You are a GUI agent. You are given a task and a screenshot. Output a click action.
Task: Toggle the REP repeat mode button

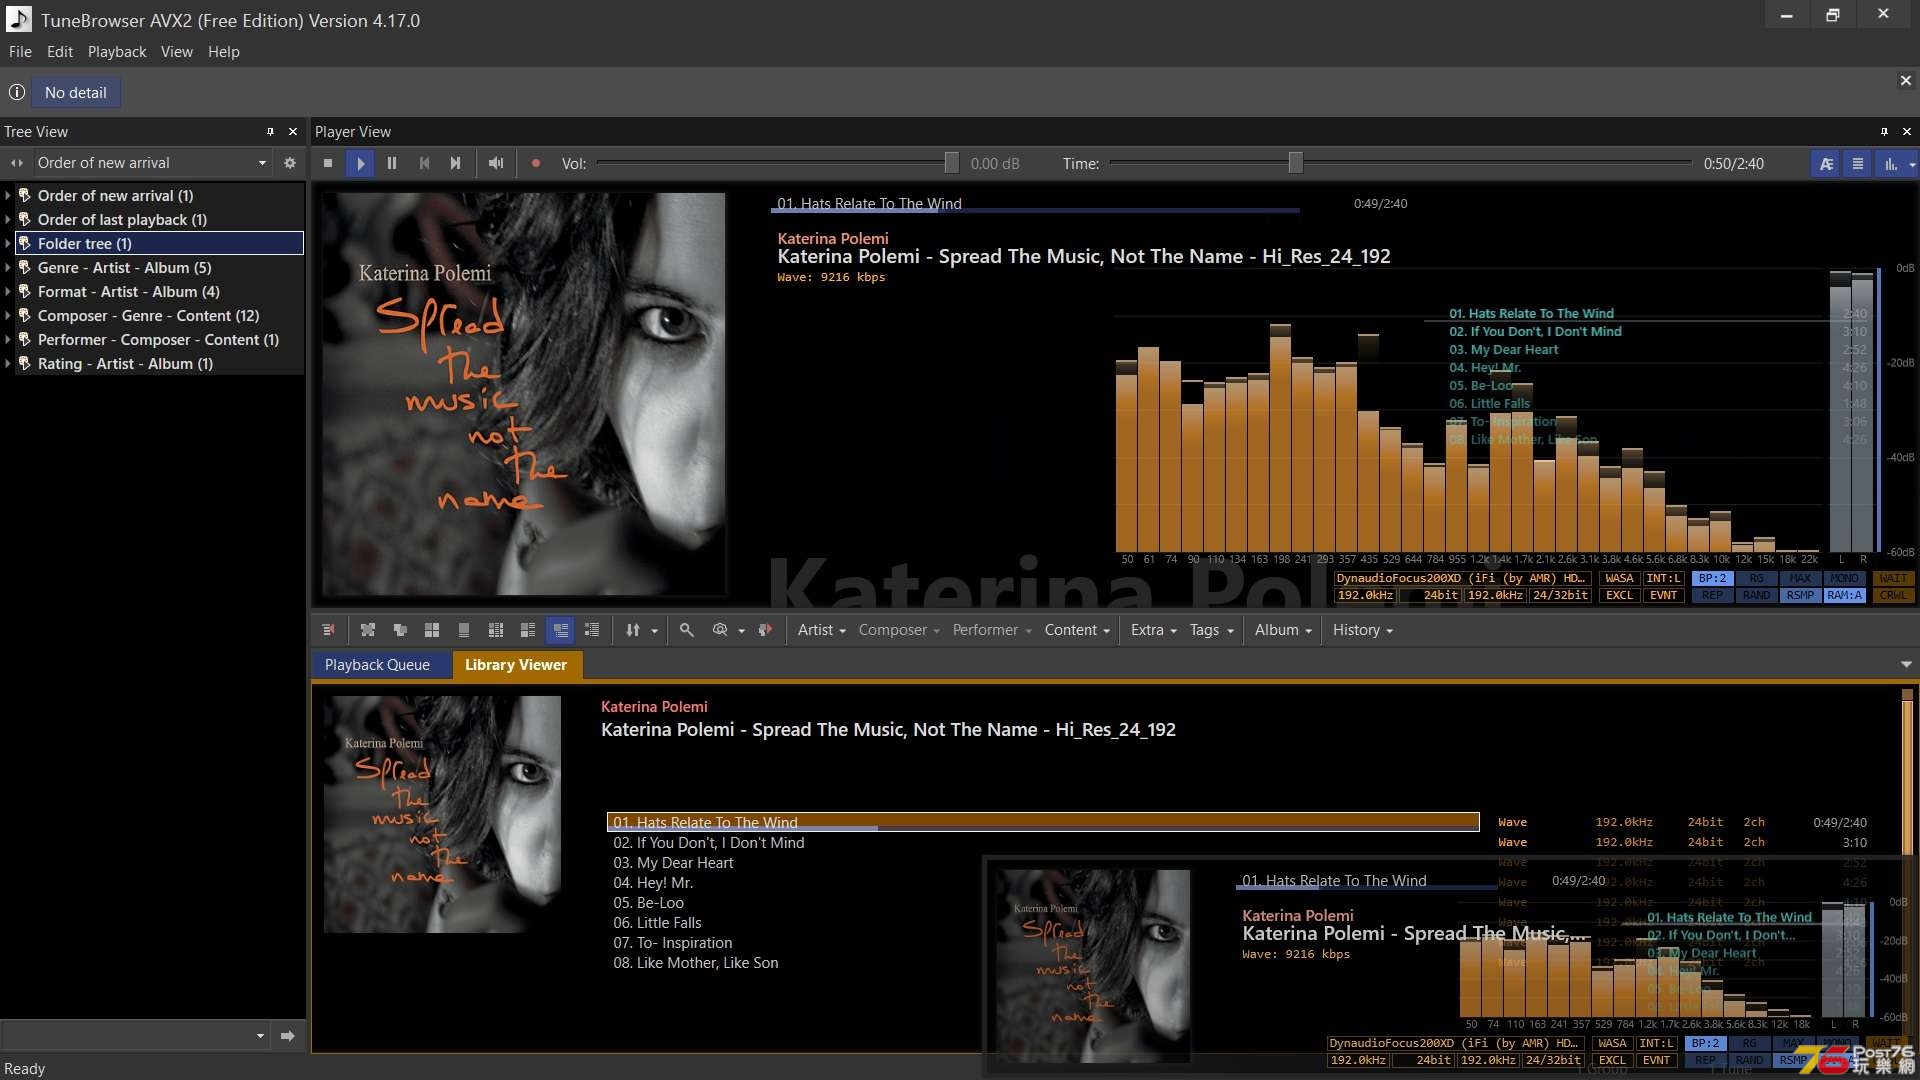click(x=1712, y=596)
